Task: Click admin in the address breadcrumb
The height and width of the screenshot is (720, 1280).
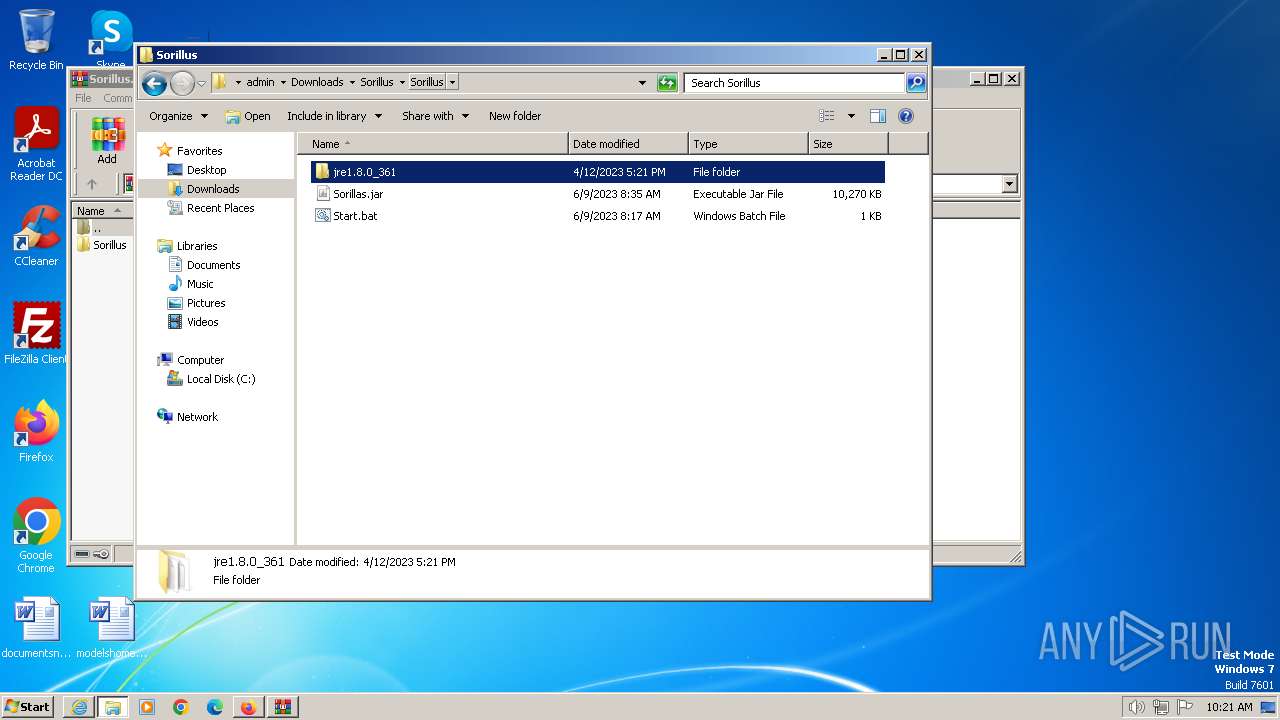Action: point(260,83)
